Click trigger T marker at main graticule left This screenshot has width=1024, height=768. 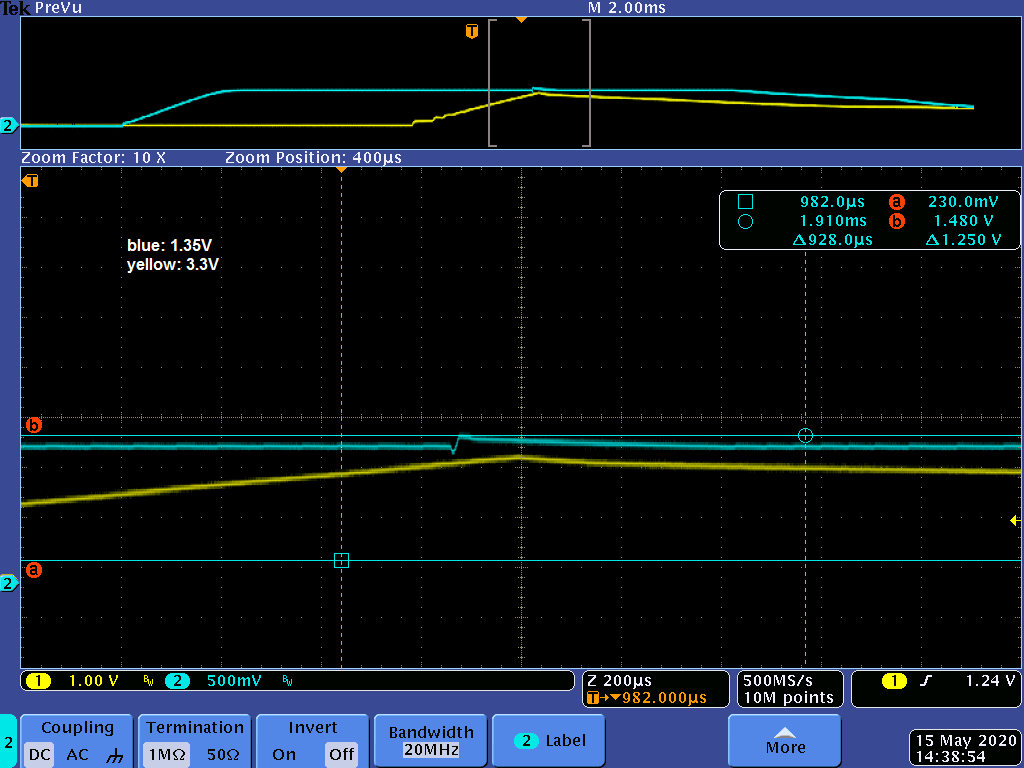(x=30, y=181)
